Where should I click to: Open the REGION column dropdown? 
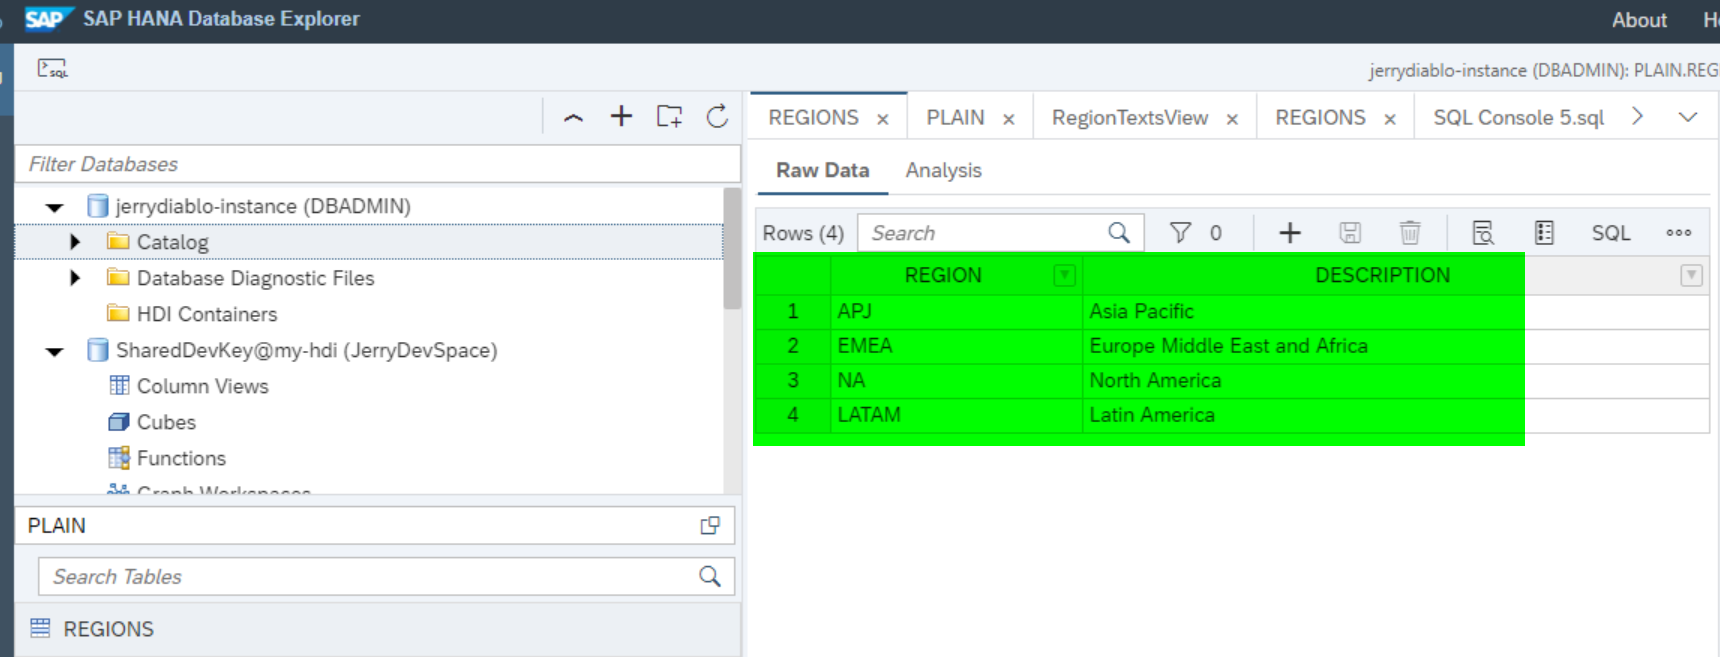coord(1064,275)
